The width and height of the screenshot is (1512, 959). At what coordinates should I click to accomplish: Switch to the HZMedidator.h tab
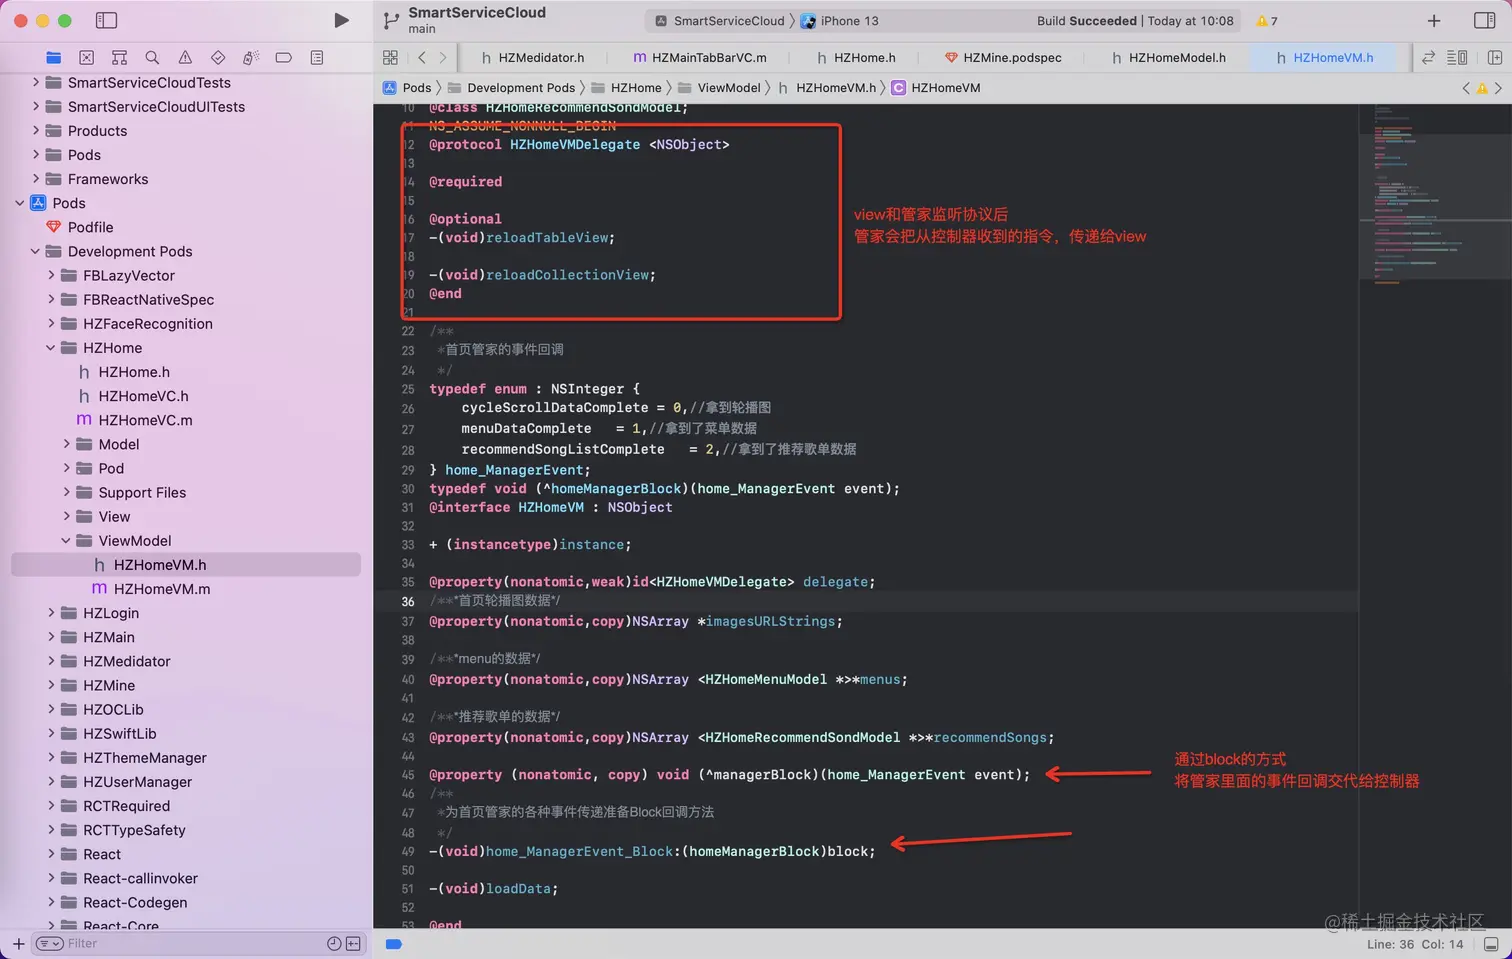(x=532, y=58)
